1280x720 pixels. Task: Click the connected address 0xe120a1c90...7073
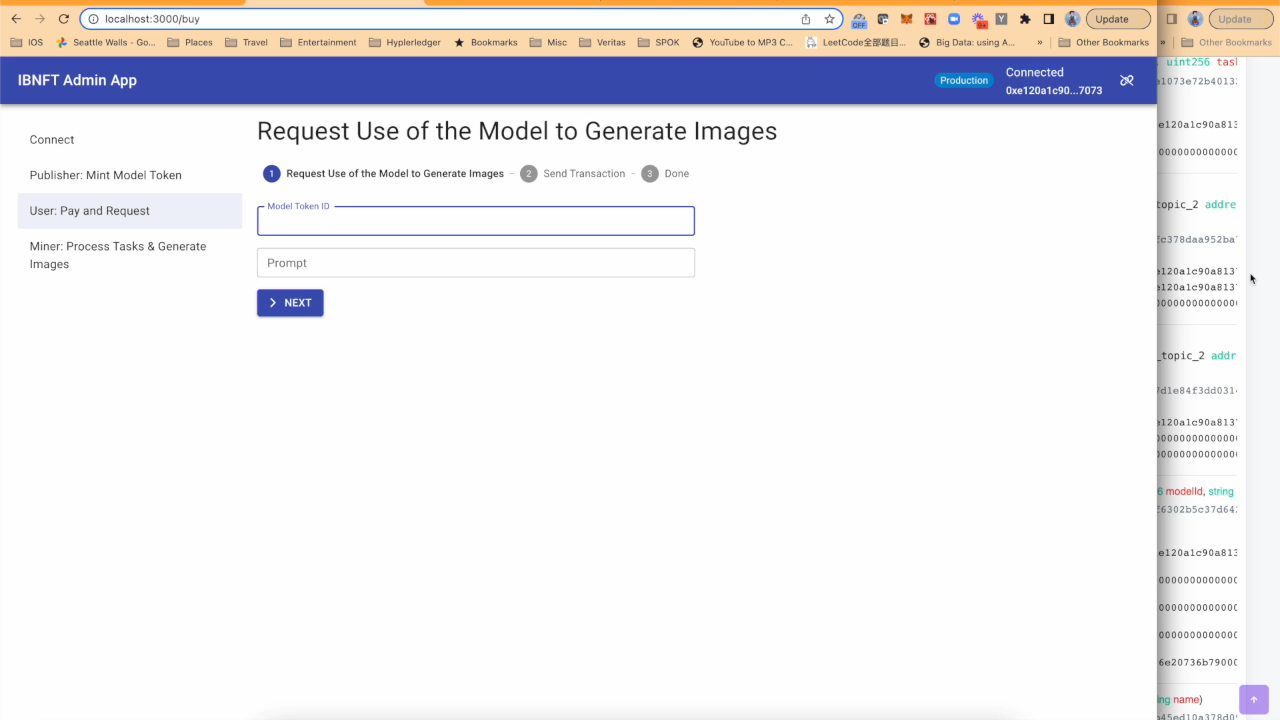pos(1054,90)
